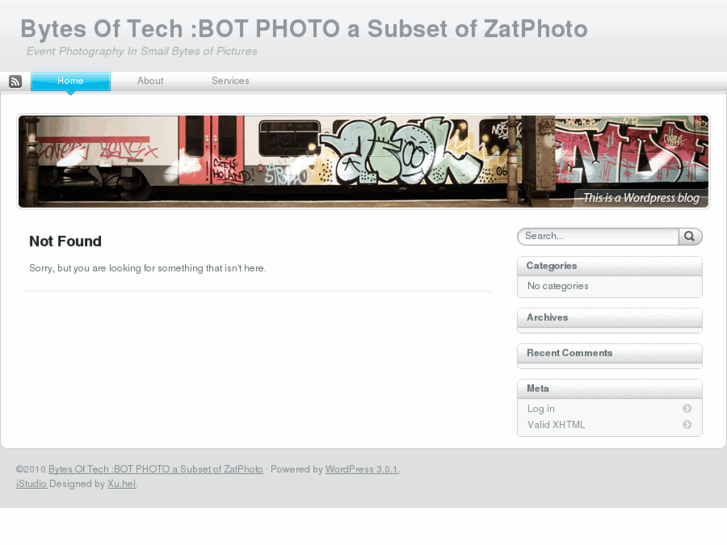
Task: Follow the Valid XHTML link
Action: 556,425
